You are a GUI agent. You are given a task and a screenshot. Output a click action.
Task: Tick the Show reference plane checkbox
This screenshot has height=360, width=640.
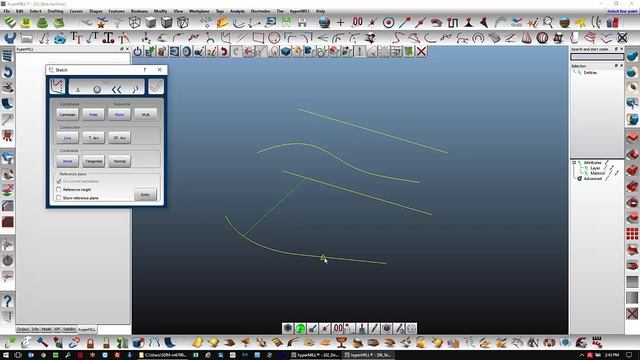pyautogui.click(x=59, y=198)
